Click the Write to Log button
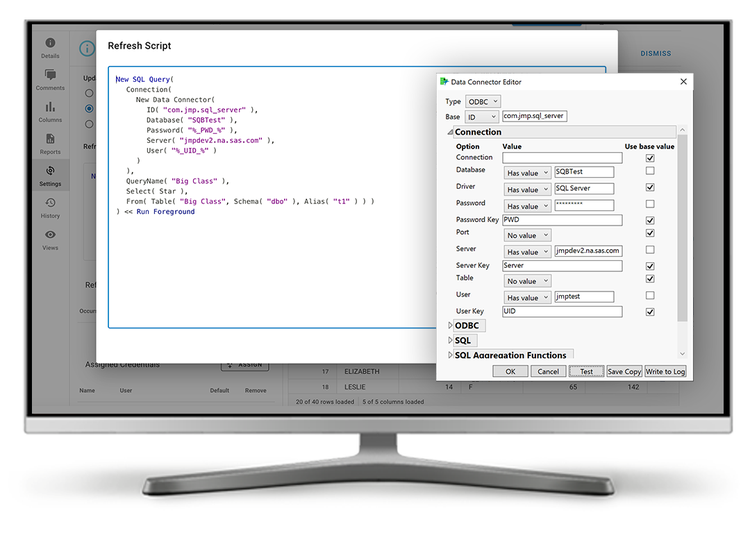The width and height of the screenshot is (750, 549). pos(665,372)
